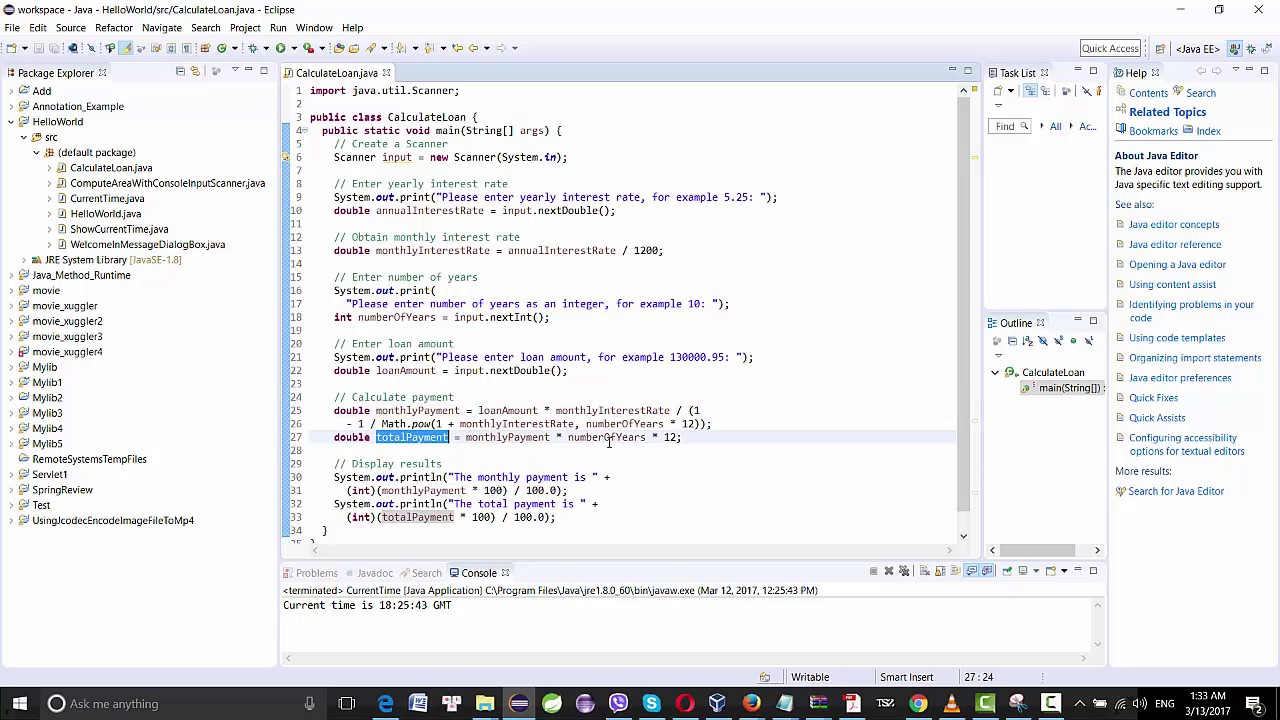This screenshot has width=1280, height=720.
Task: Click Search for Java Editor link
Action: [x=1176, y=491]
